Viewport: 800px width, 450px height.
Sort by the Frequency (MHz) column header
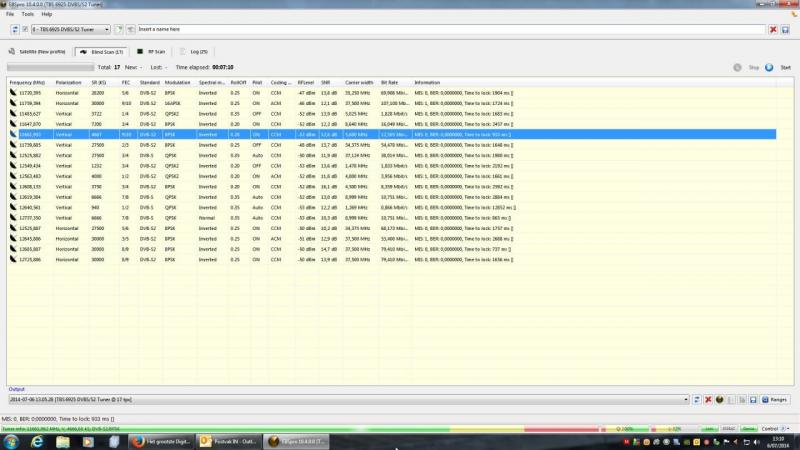coord(27,81)
